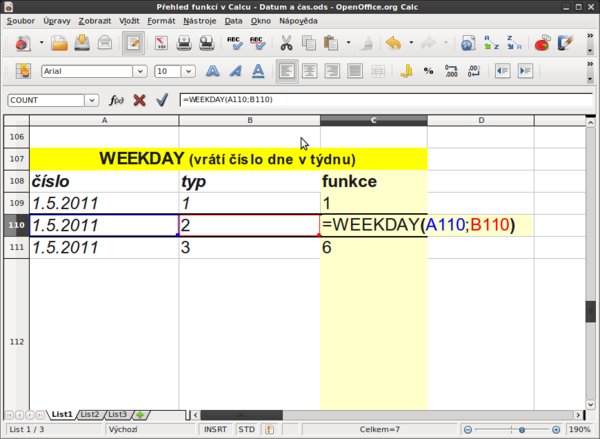
Task: Switch to the List3 sheet tab
Action: [117, 415]
